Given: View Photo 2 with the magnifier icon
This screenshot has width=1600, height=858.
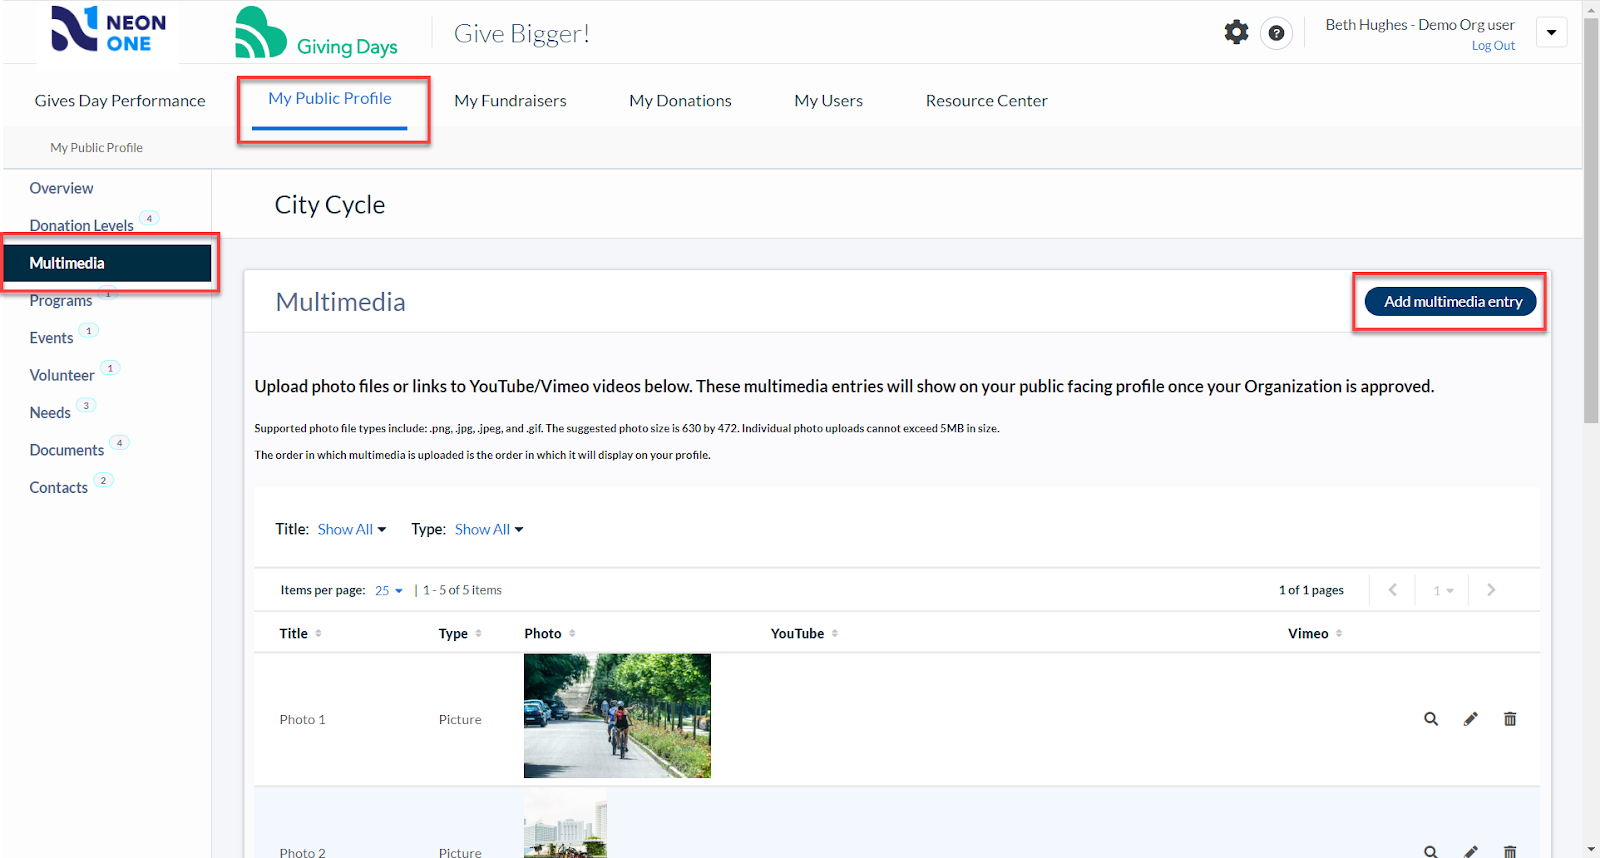Looking at the screenshot, I should pyautogui.click(x=1431, y=851).
